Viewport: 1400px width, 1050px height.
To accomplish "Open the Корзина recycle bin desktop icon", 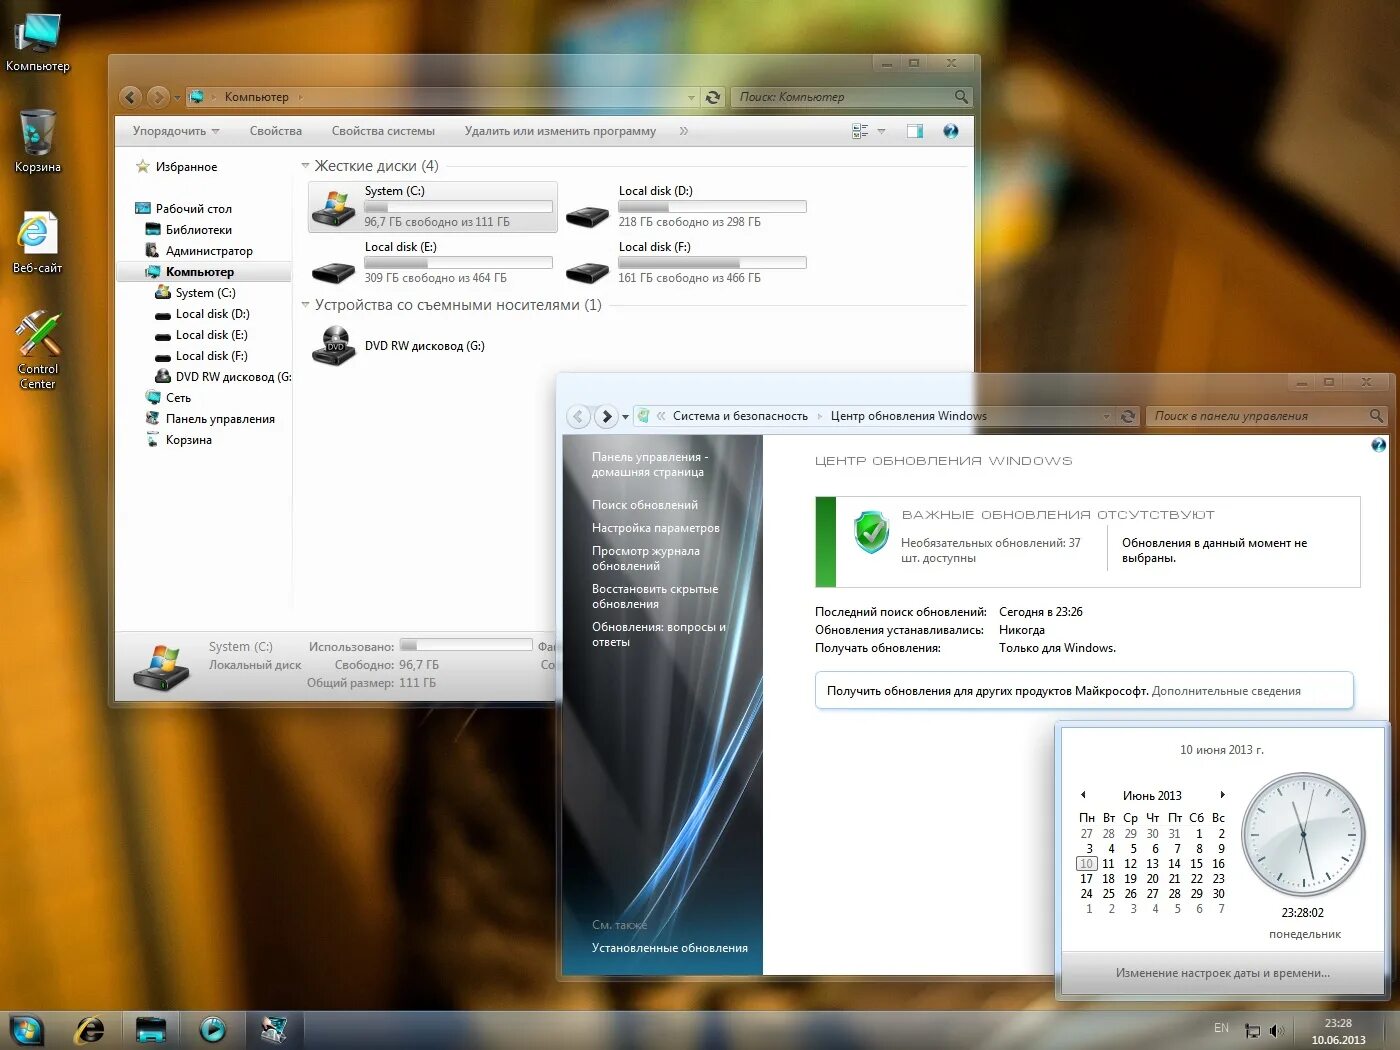I will 37,141.
